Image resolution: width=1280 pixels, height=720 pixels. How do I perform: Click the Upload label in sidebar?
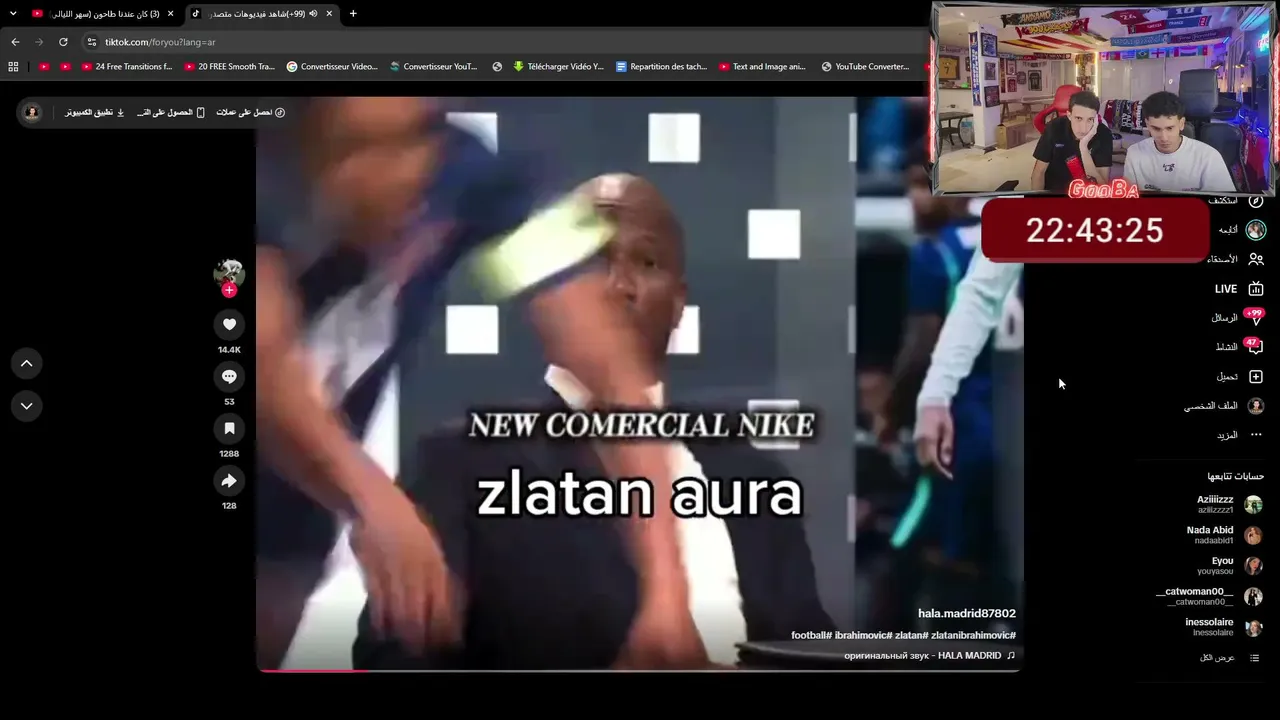(x=1227, y=377)
